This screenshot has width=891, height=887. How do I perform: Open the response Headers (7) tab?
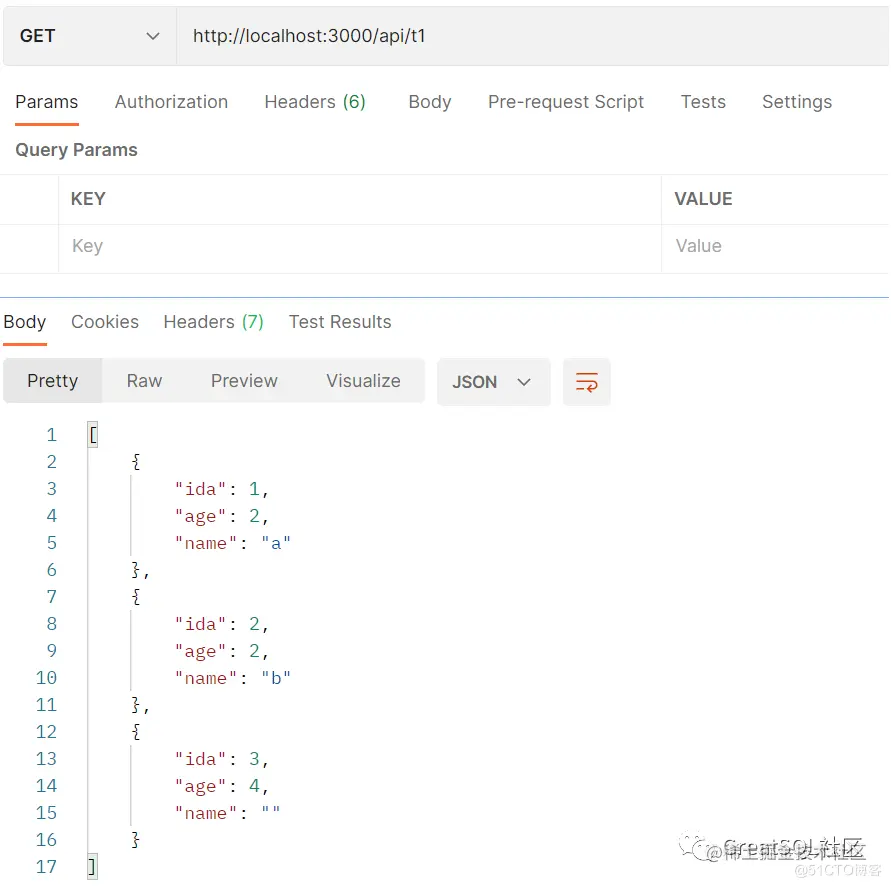pos(213,322)
